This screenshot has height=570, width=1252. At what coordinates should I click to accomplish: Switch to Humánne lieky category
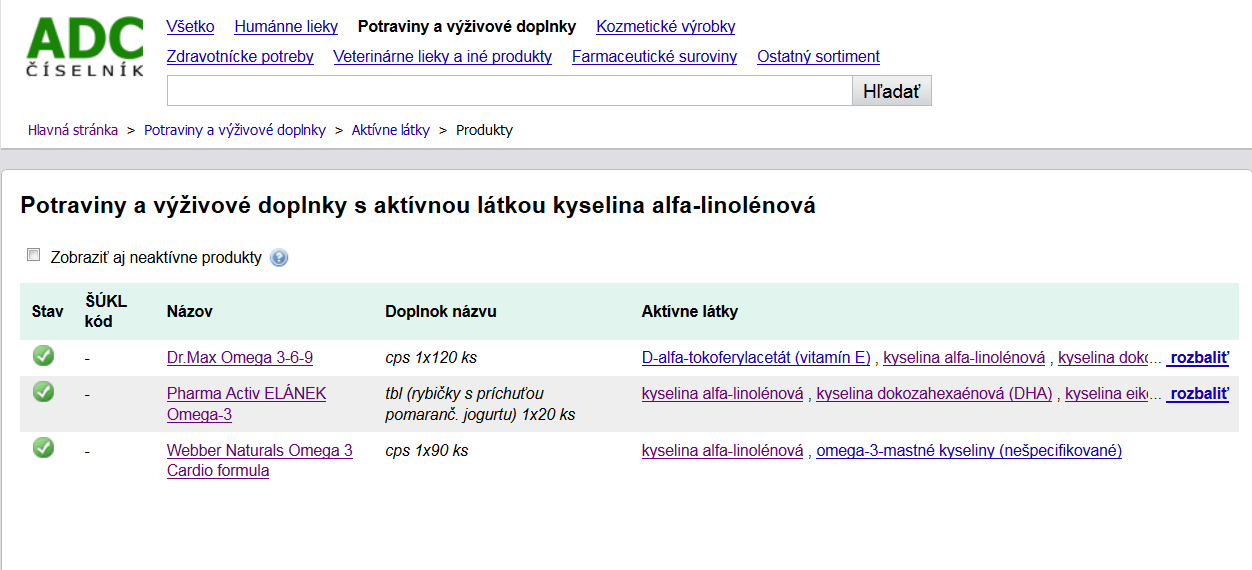click(286, 27)
